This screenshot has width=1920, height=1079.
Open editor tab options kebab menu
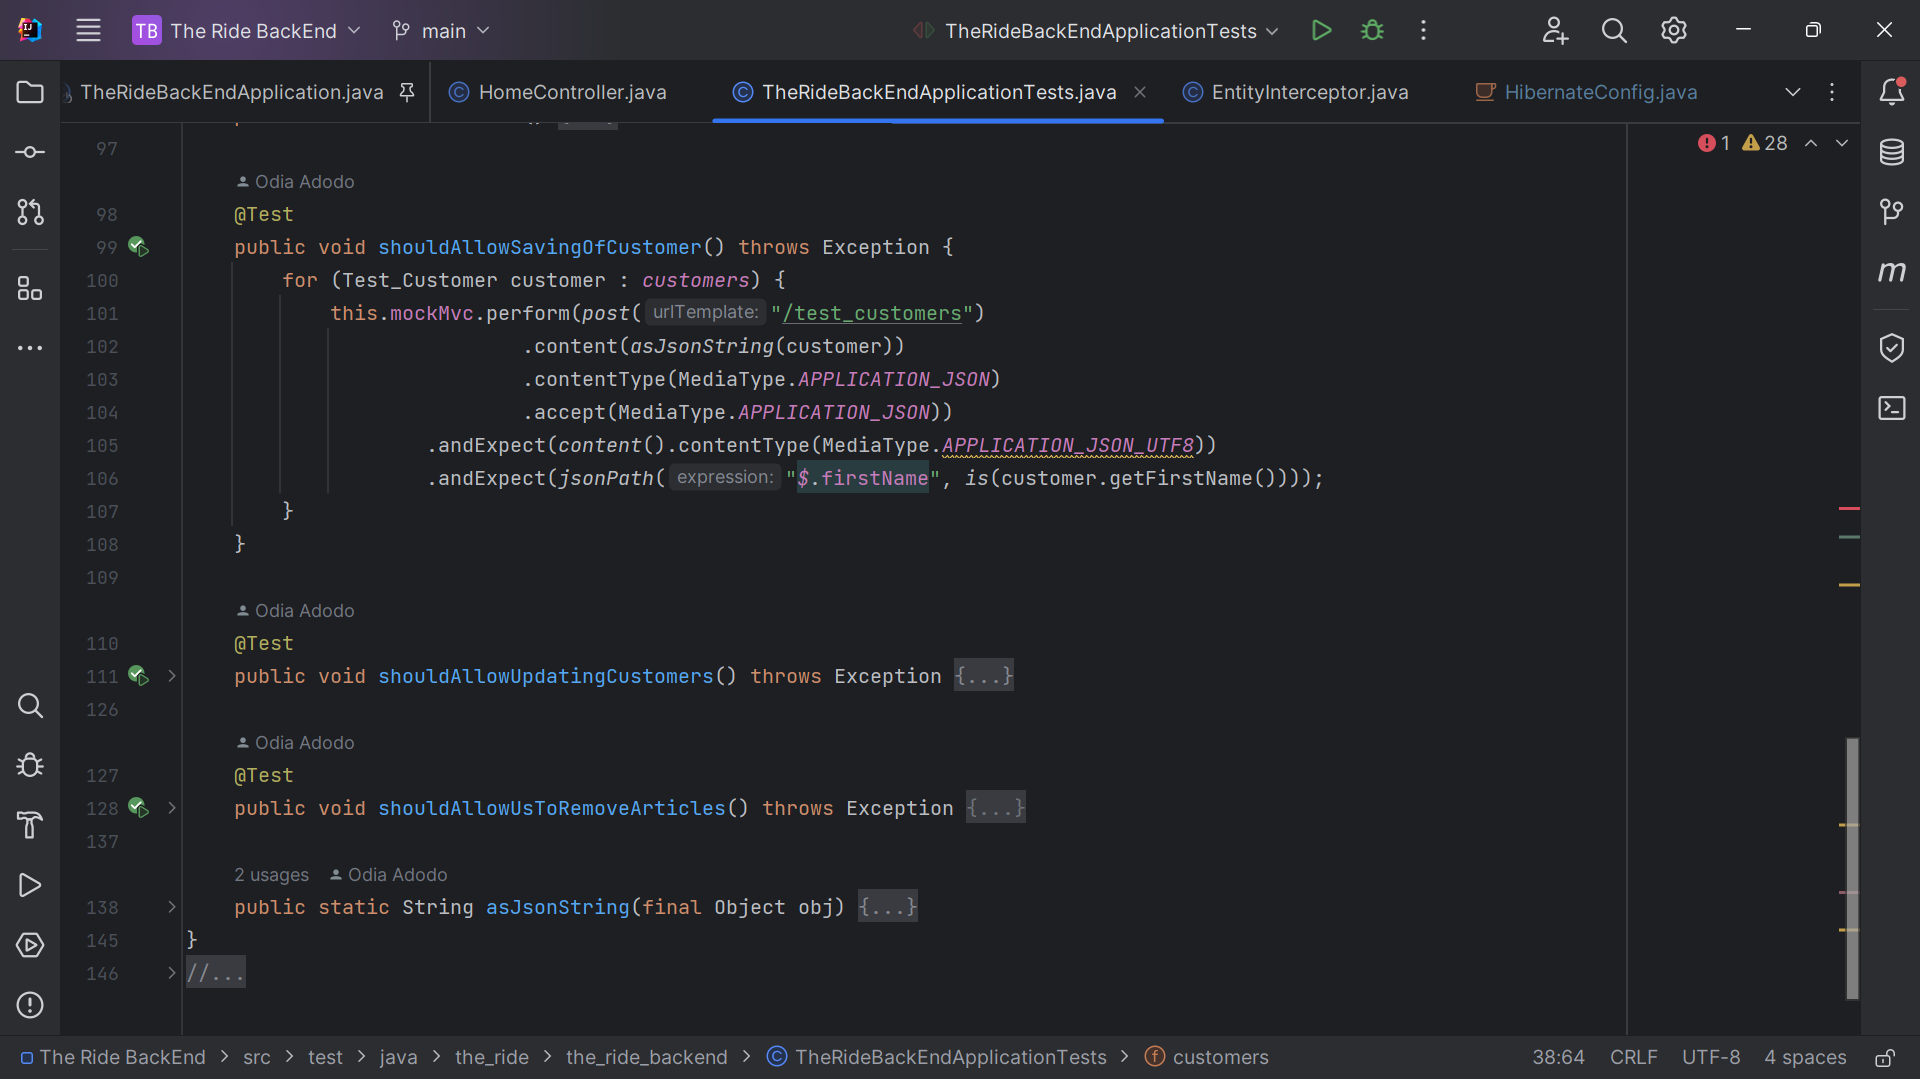(1831, 92)
